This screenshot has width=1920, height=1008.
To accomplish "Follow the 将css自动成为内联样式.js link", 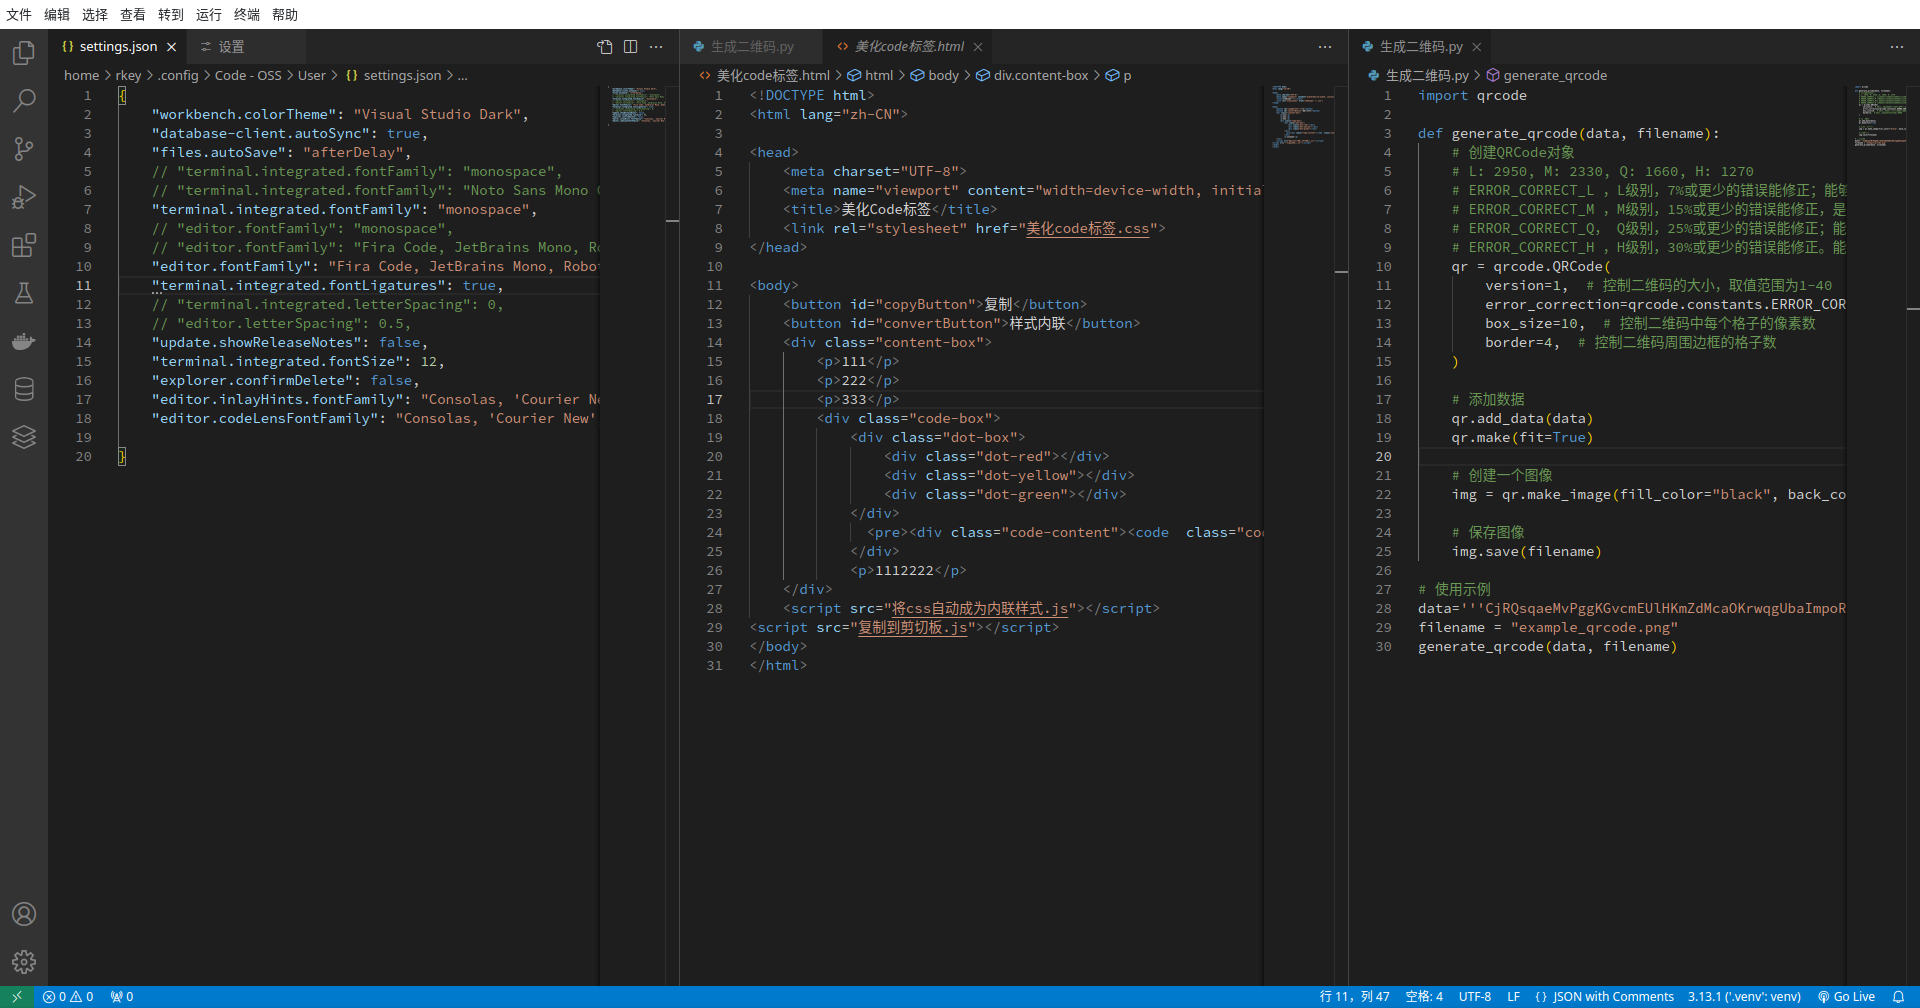I will 980,609.
